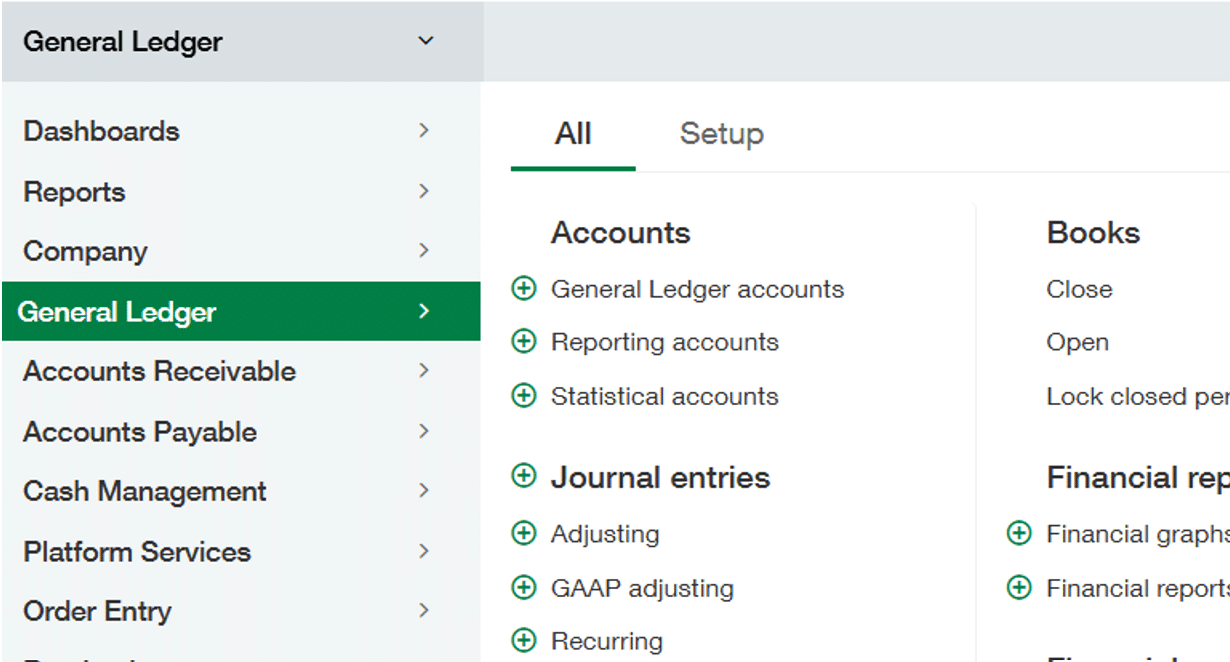This screenshot has height=662, width=1230.
Task: Click plus icon beside GAAP adjusting
Action: (x=523, y=588)
